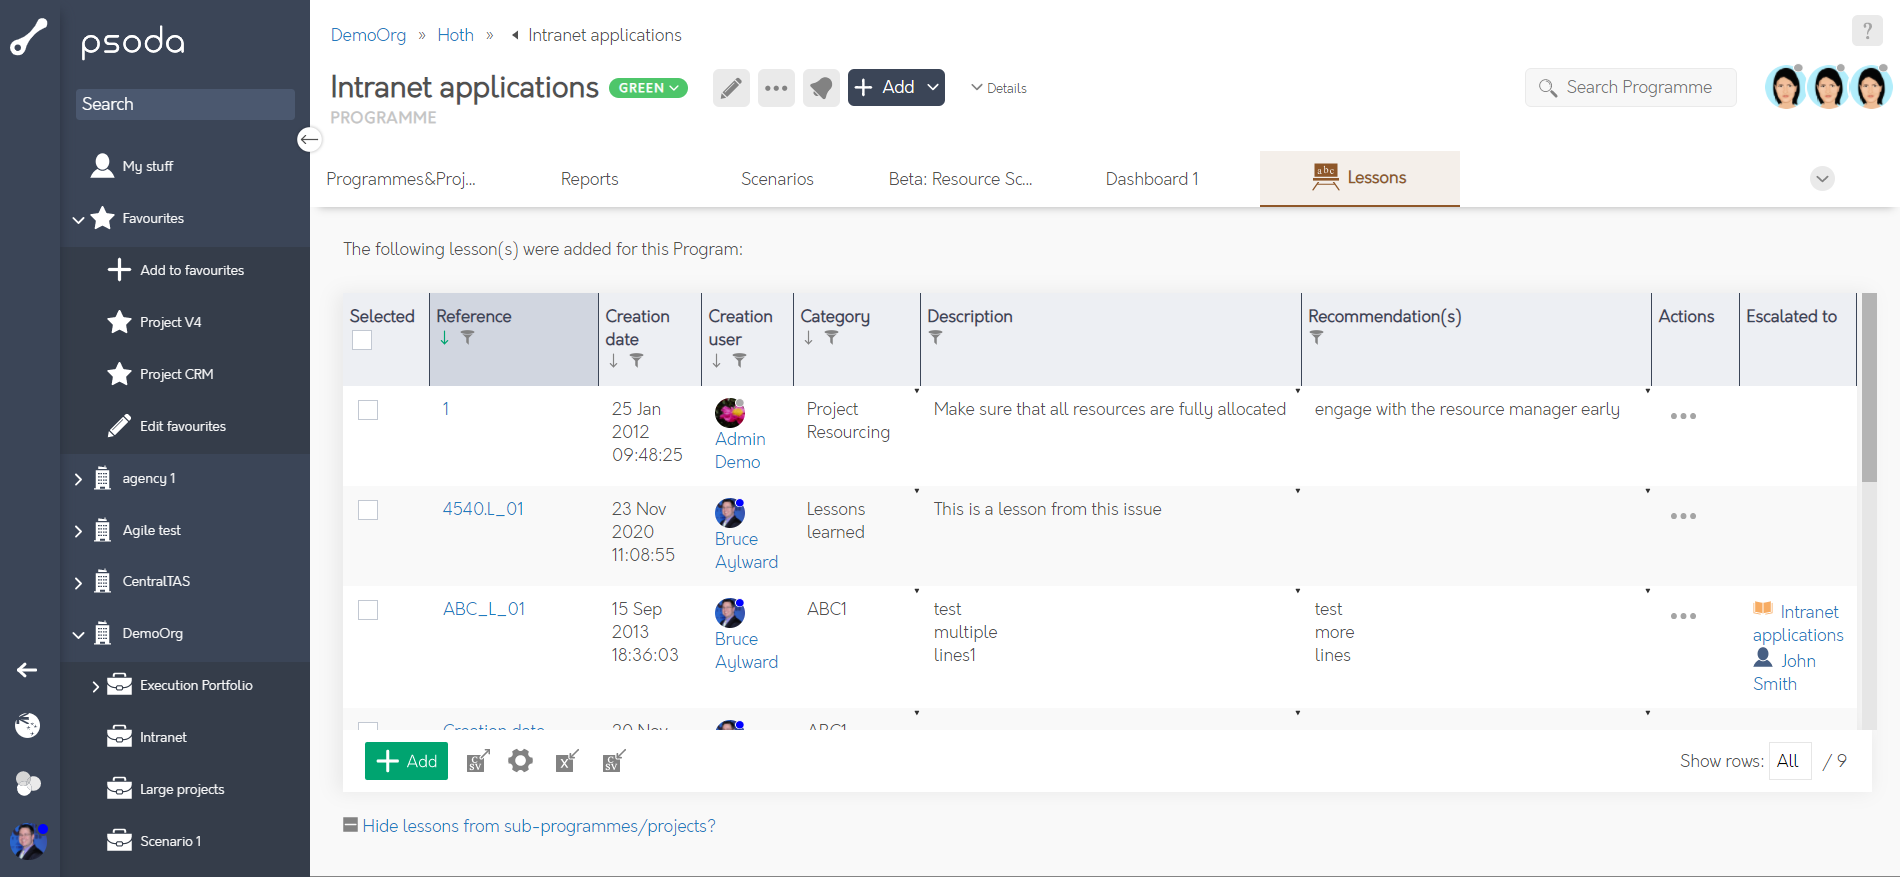Click Hide lessons from sub-programmes/projects link
1900x877 pixels.
538,826
